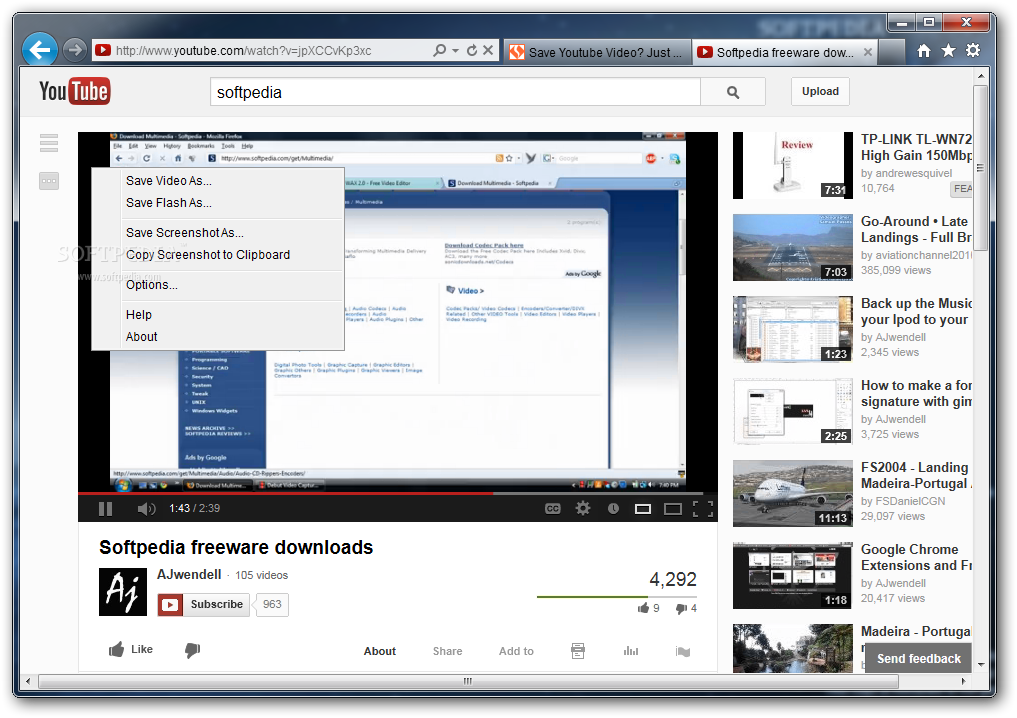Image resolution: width=1017 pixels, height=718 pixels.
Task: Choose Save Flash As menu entry
Action: tap(169, 203)
